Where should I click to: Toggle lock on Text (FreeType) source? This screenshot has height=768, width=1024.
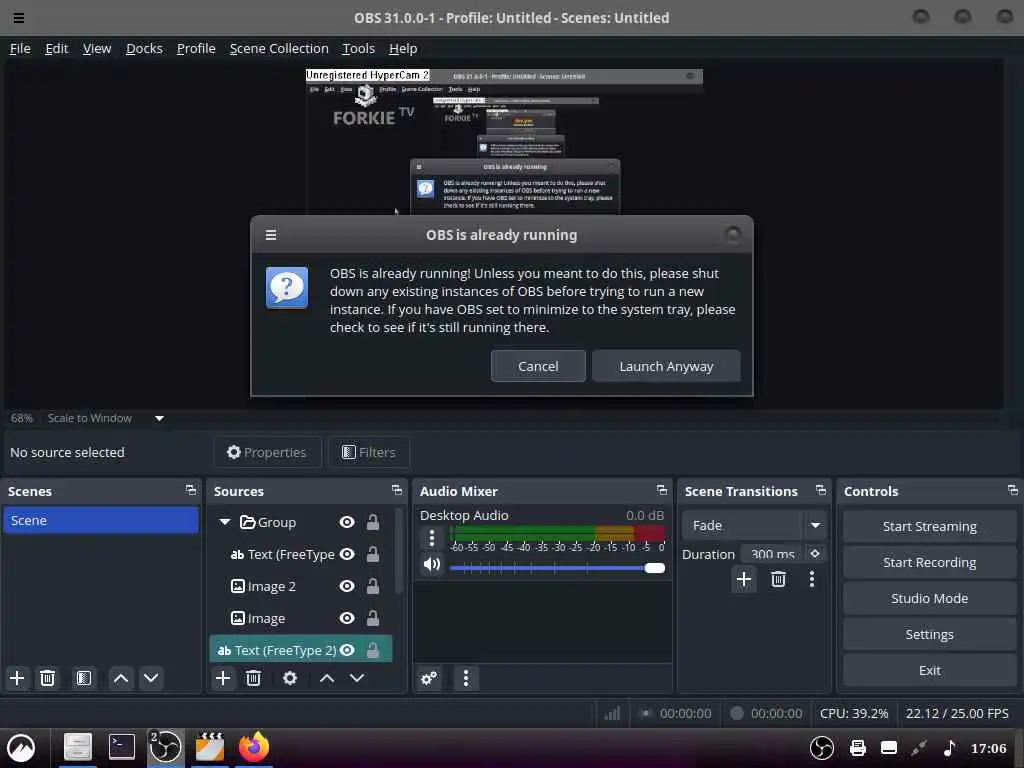373,554
